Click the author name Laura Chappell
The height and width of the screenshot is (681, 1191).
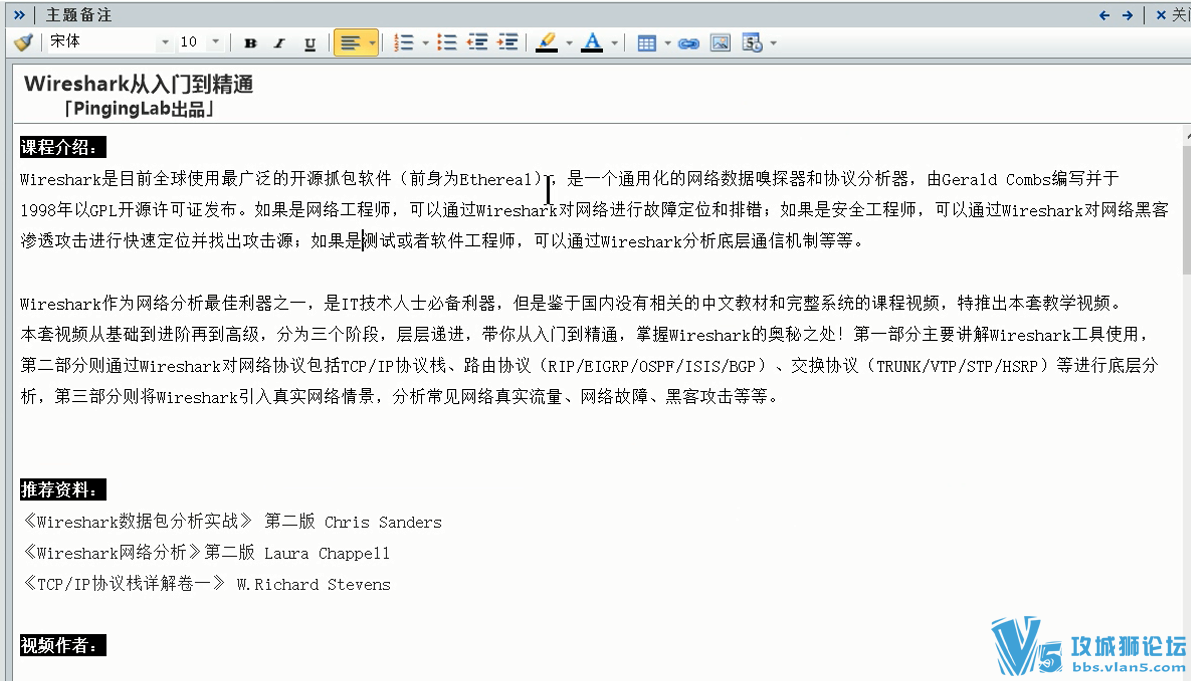(x=327, y=553)
